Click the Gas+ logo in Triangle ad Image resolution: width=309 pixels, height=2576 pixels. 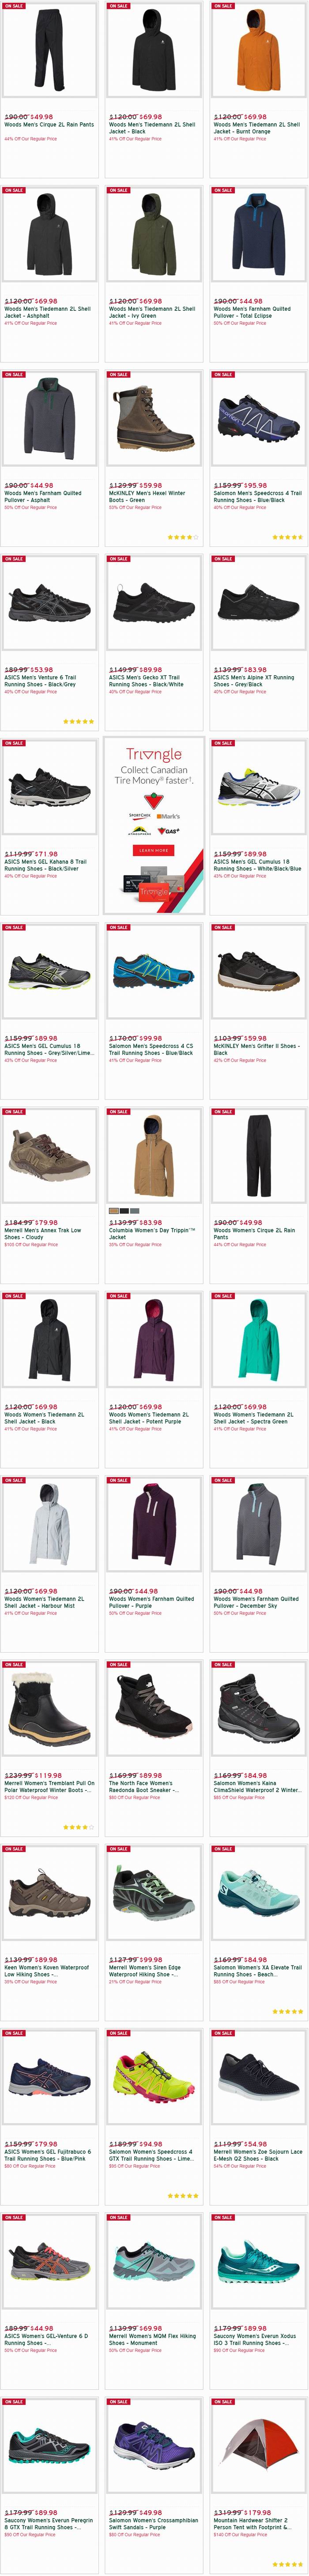(168, 831)
